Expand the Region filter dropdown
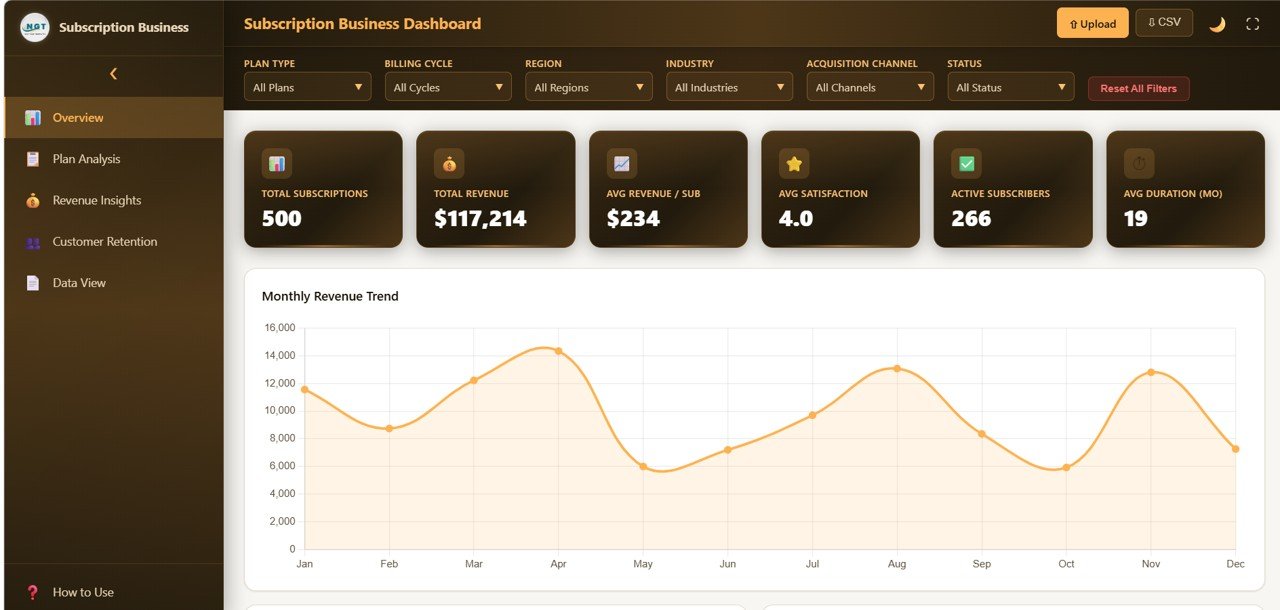 [588, 87]
